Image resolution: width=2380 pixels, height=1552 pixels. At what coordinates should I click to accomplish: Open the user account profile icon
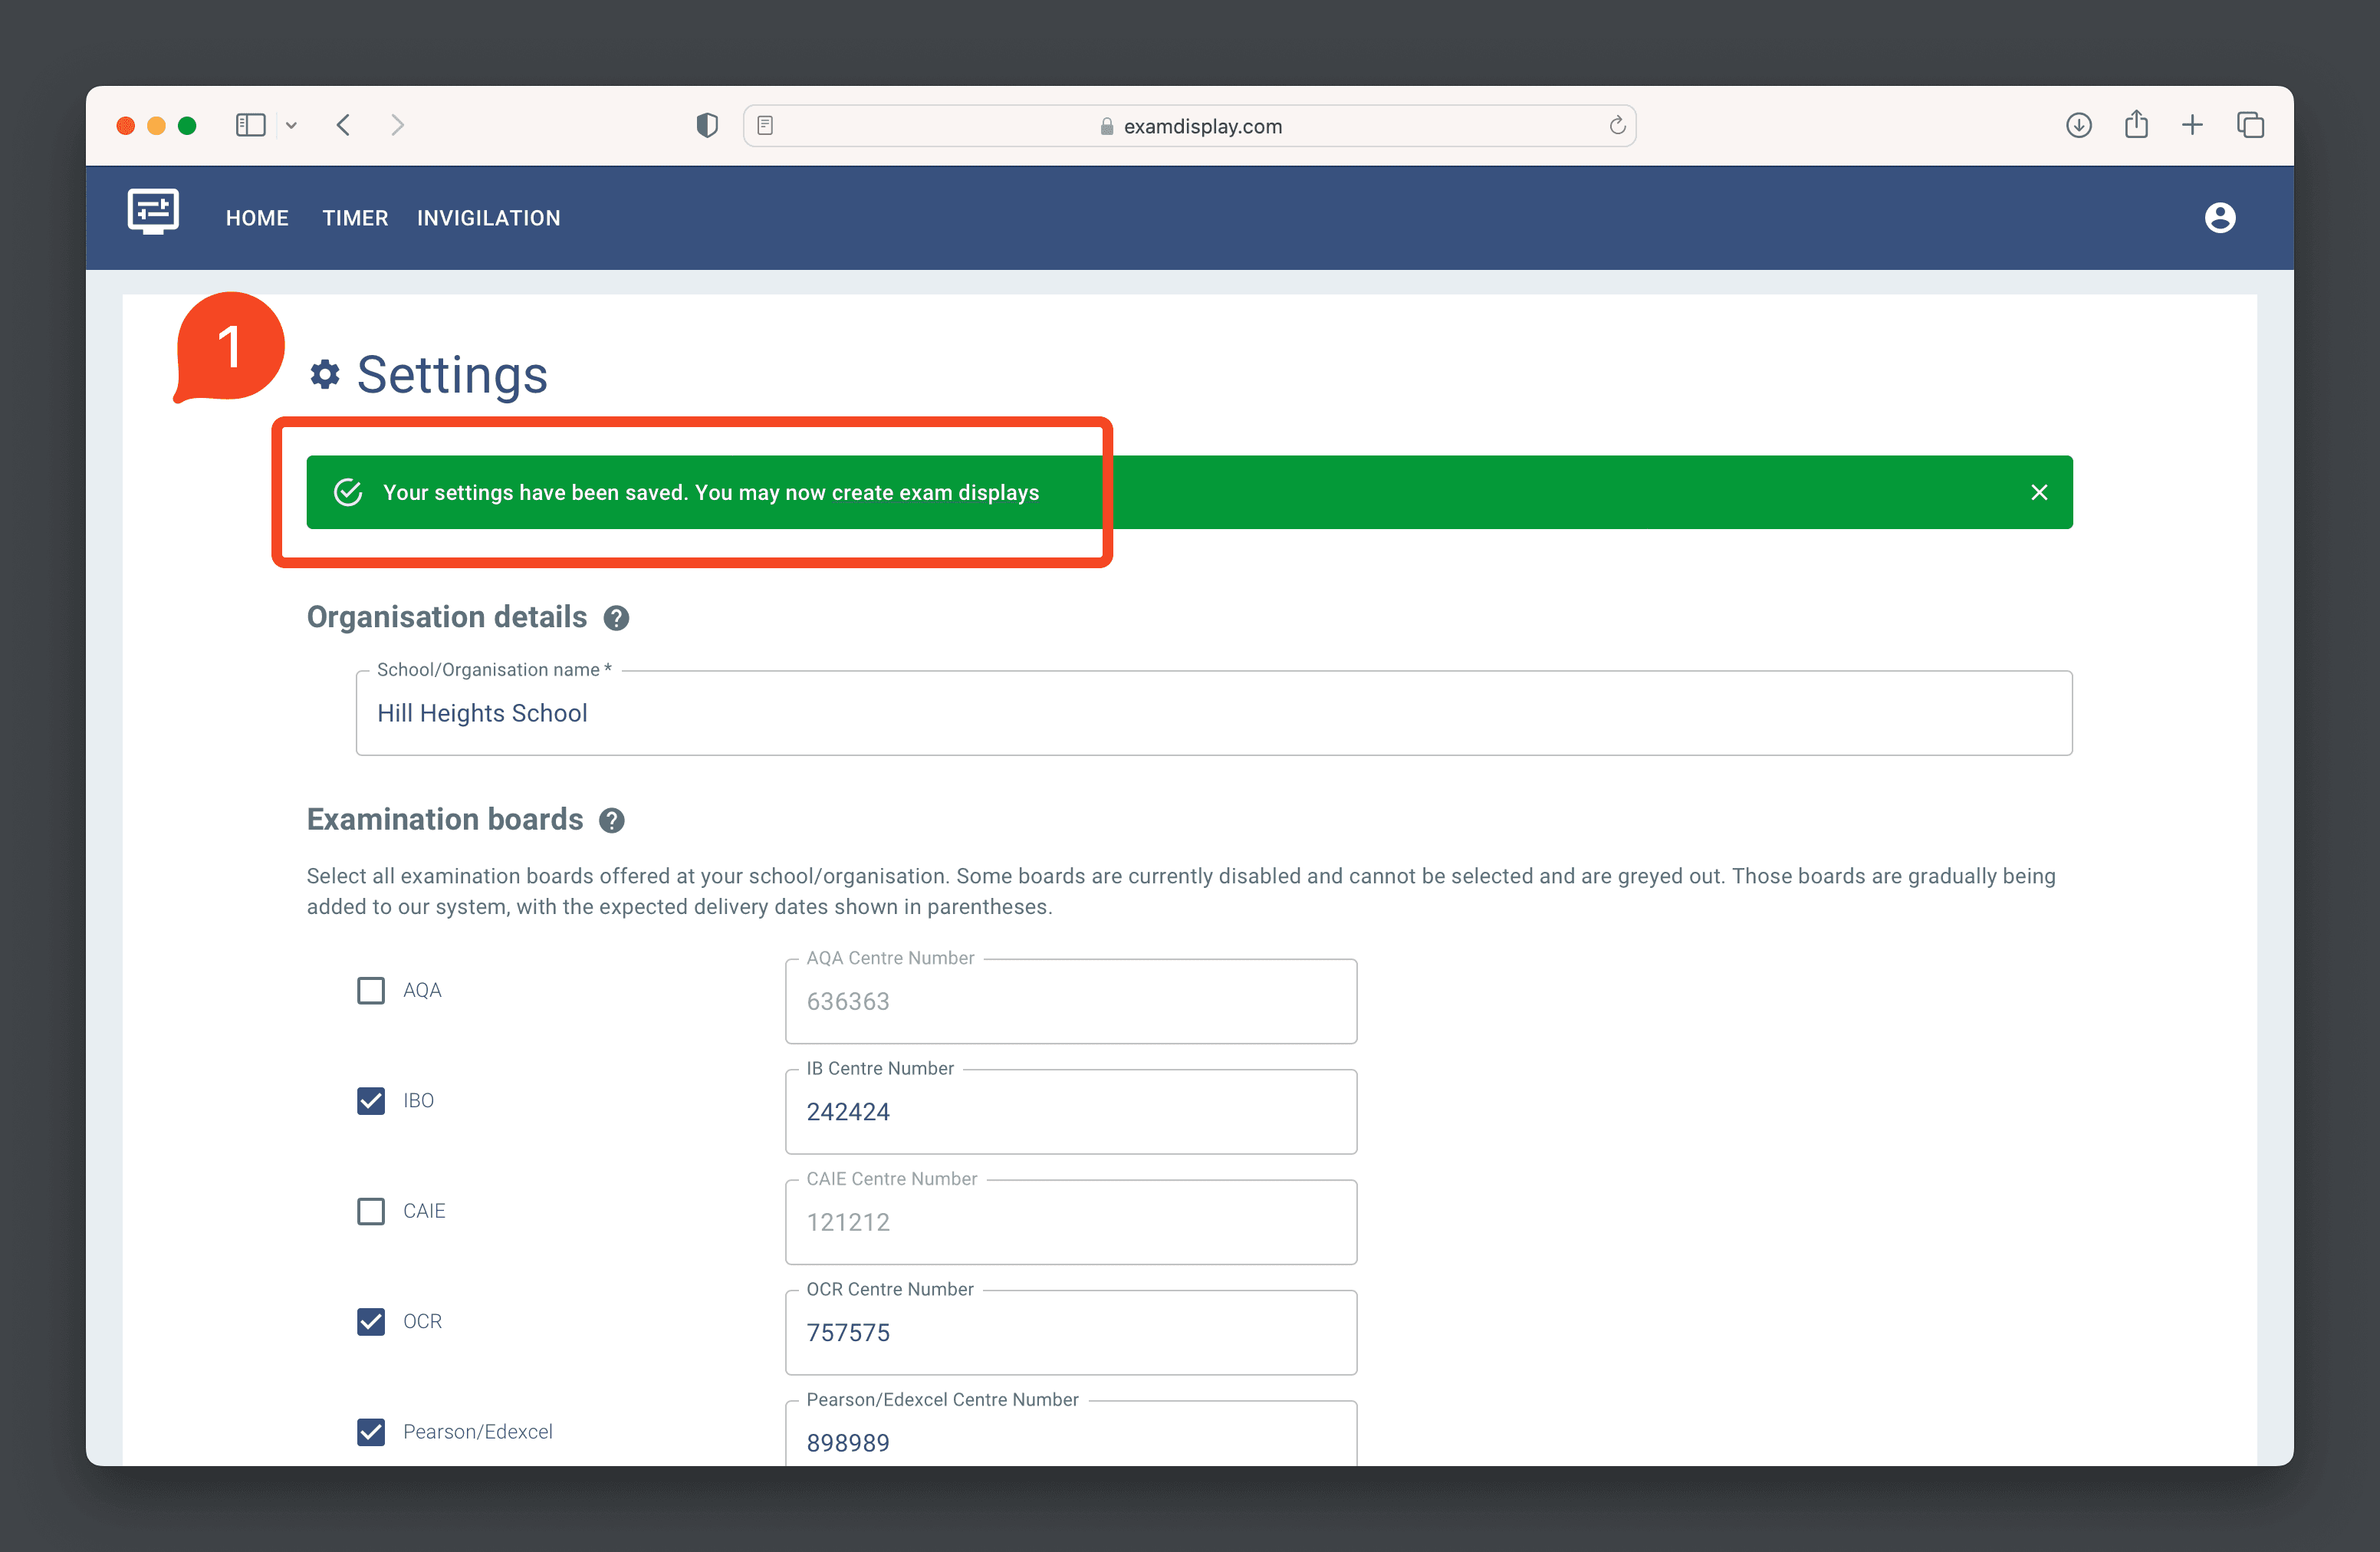2220,218
